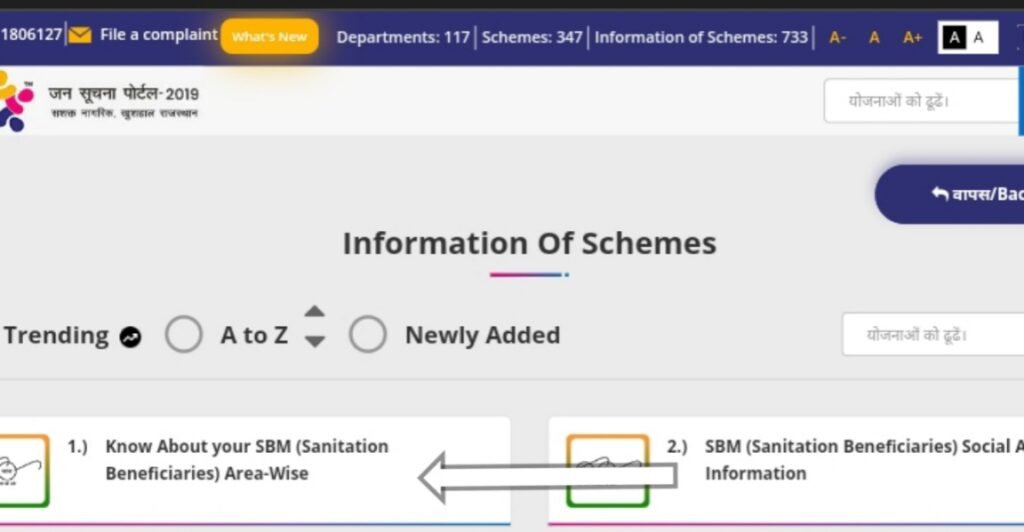Select the A to Z radio button

point(184,334)
